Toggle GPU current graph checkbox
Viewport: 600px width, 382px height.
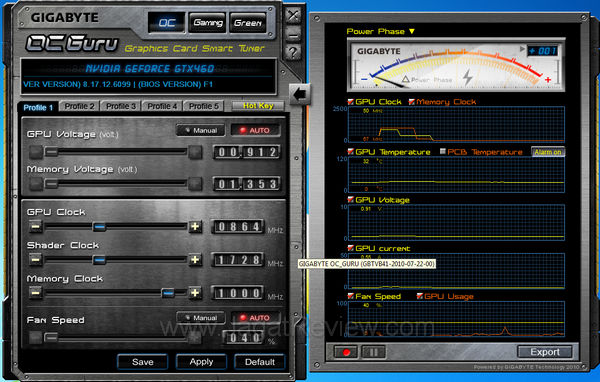coord(350,248)
